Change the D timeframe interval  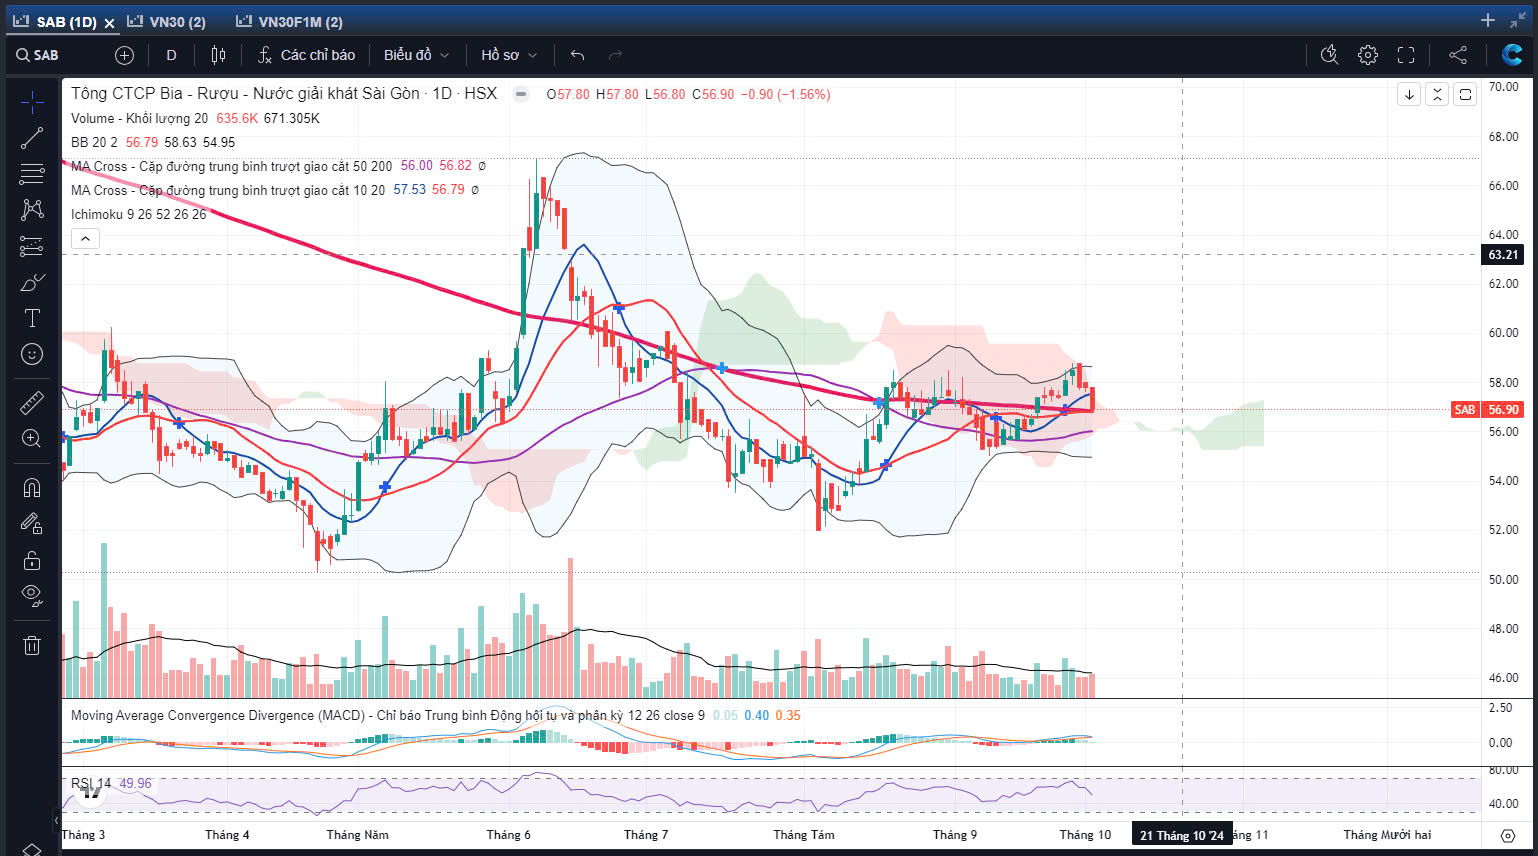tap(171, 55)
